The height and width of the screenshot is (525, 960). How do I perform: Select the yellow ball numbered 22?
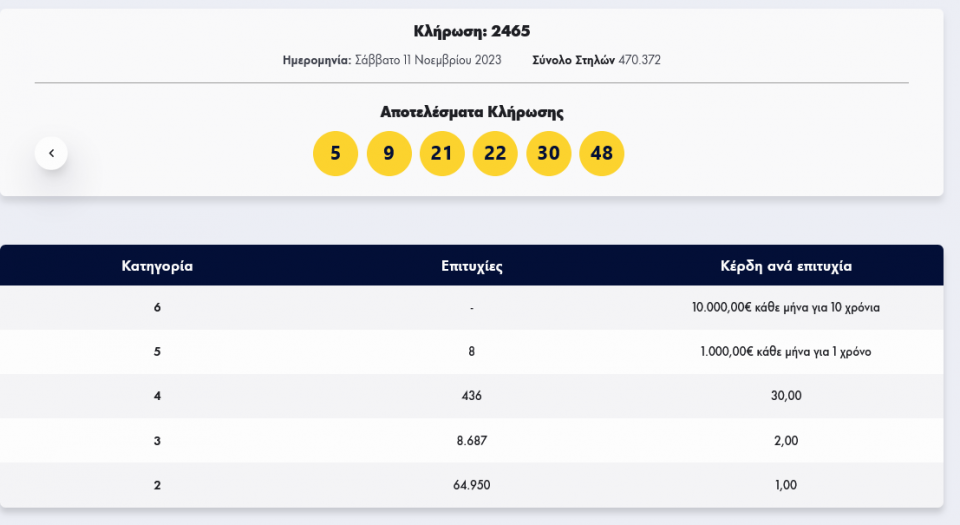point(495,154)
